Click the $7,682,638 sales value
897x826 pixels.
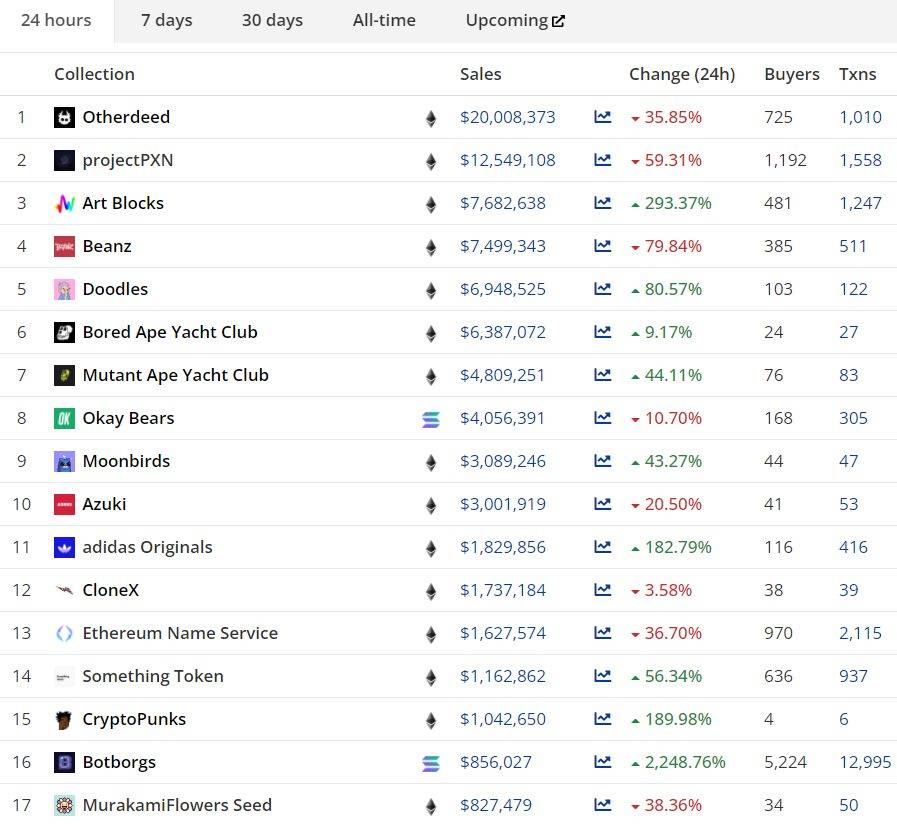[x=503, y=203]
